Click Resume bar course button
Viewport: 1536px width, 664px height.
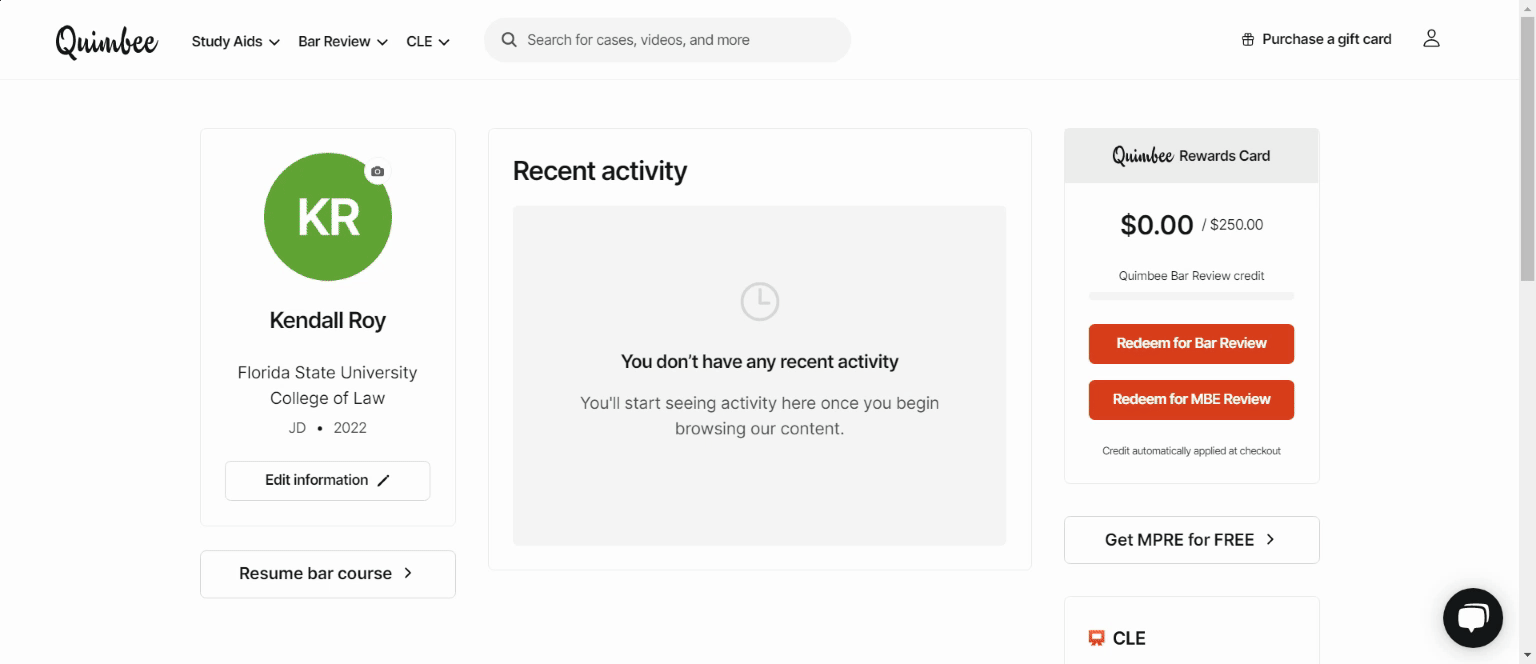pyautogui.click(x=328, y=573)
